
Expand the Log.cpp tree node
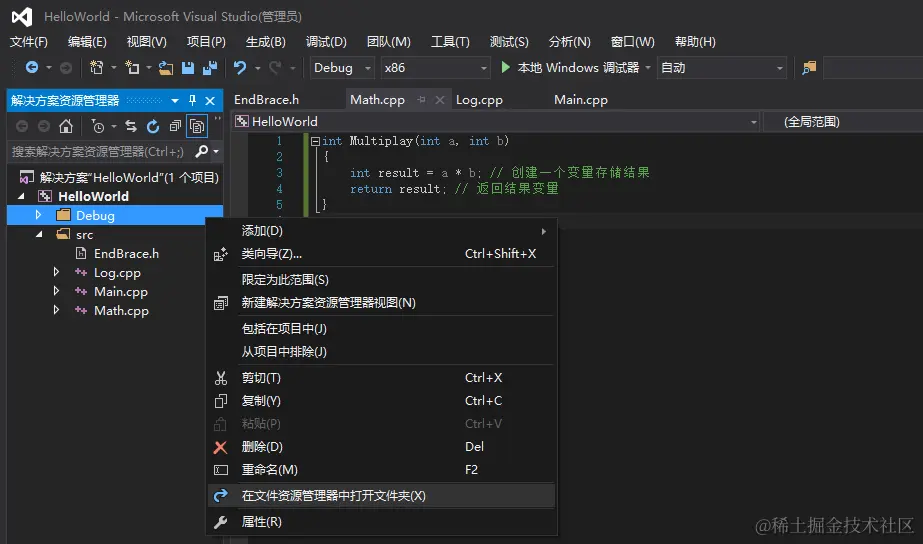pyautogui.click(x=56, y=272)
